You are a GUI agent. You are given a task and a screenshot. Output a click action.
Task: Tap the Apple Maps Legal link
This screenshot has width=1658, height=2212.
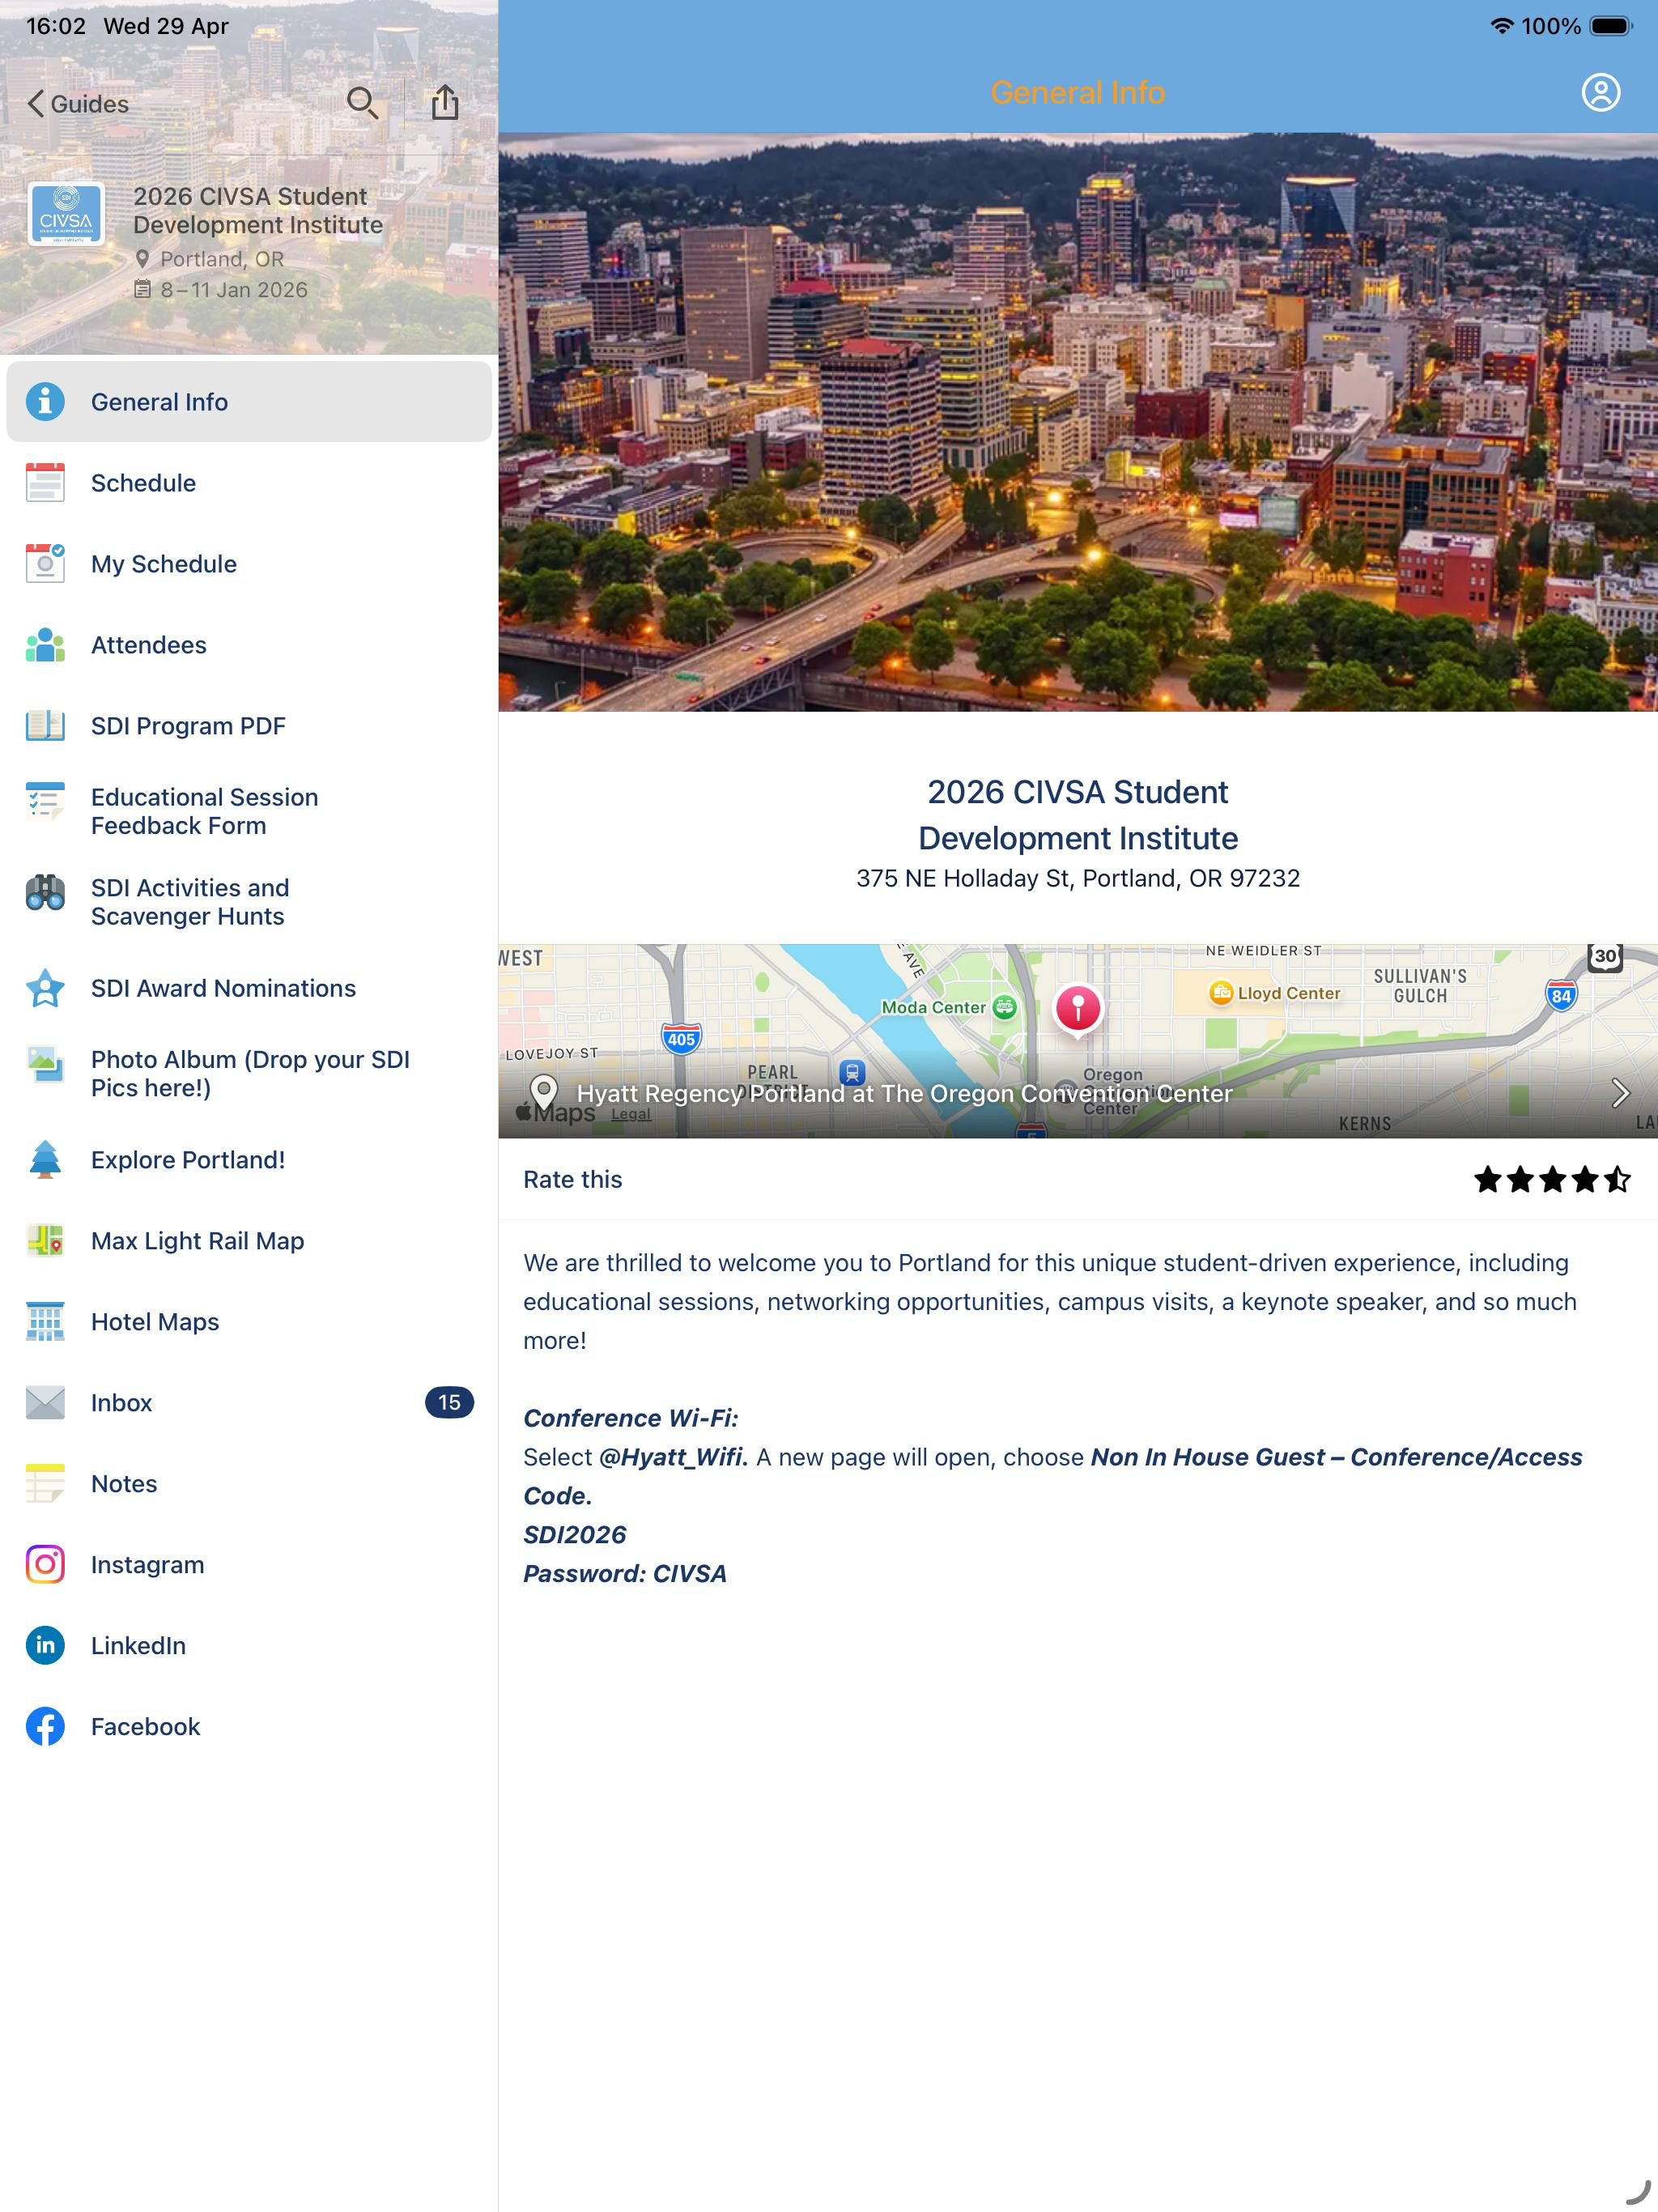click(631, 1114)
